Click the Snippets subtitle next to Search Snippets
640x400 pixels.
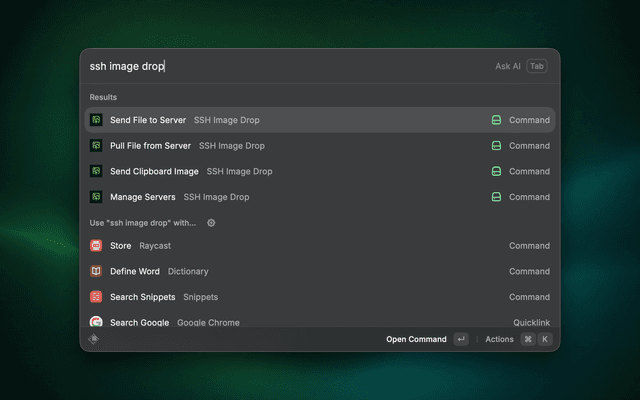point(200,297)
